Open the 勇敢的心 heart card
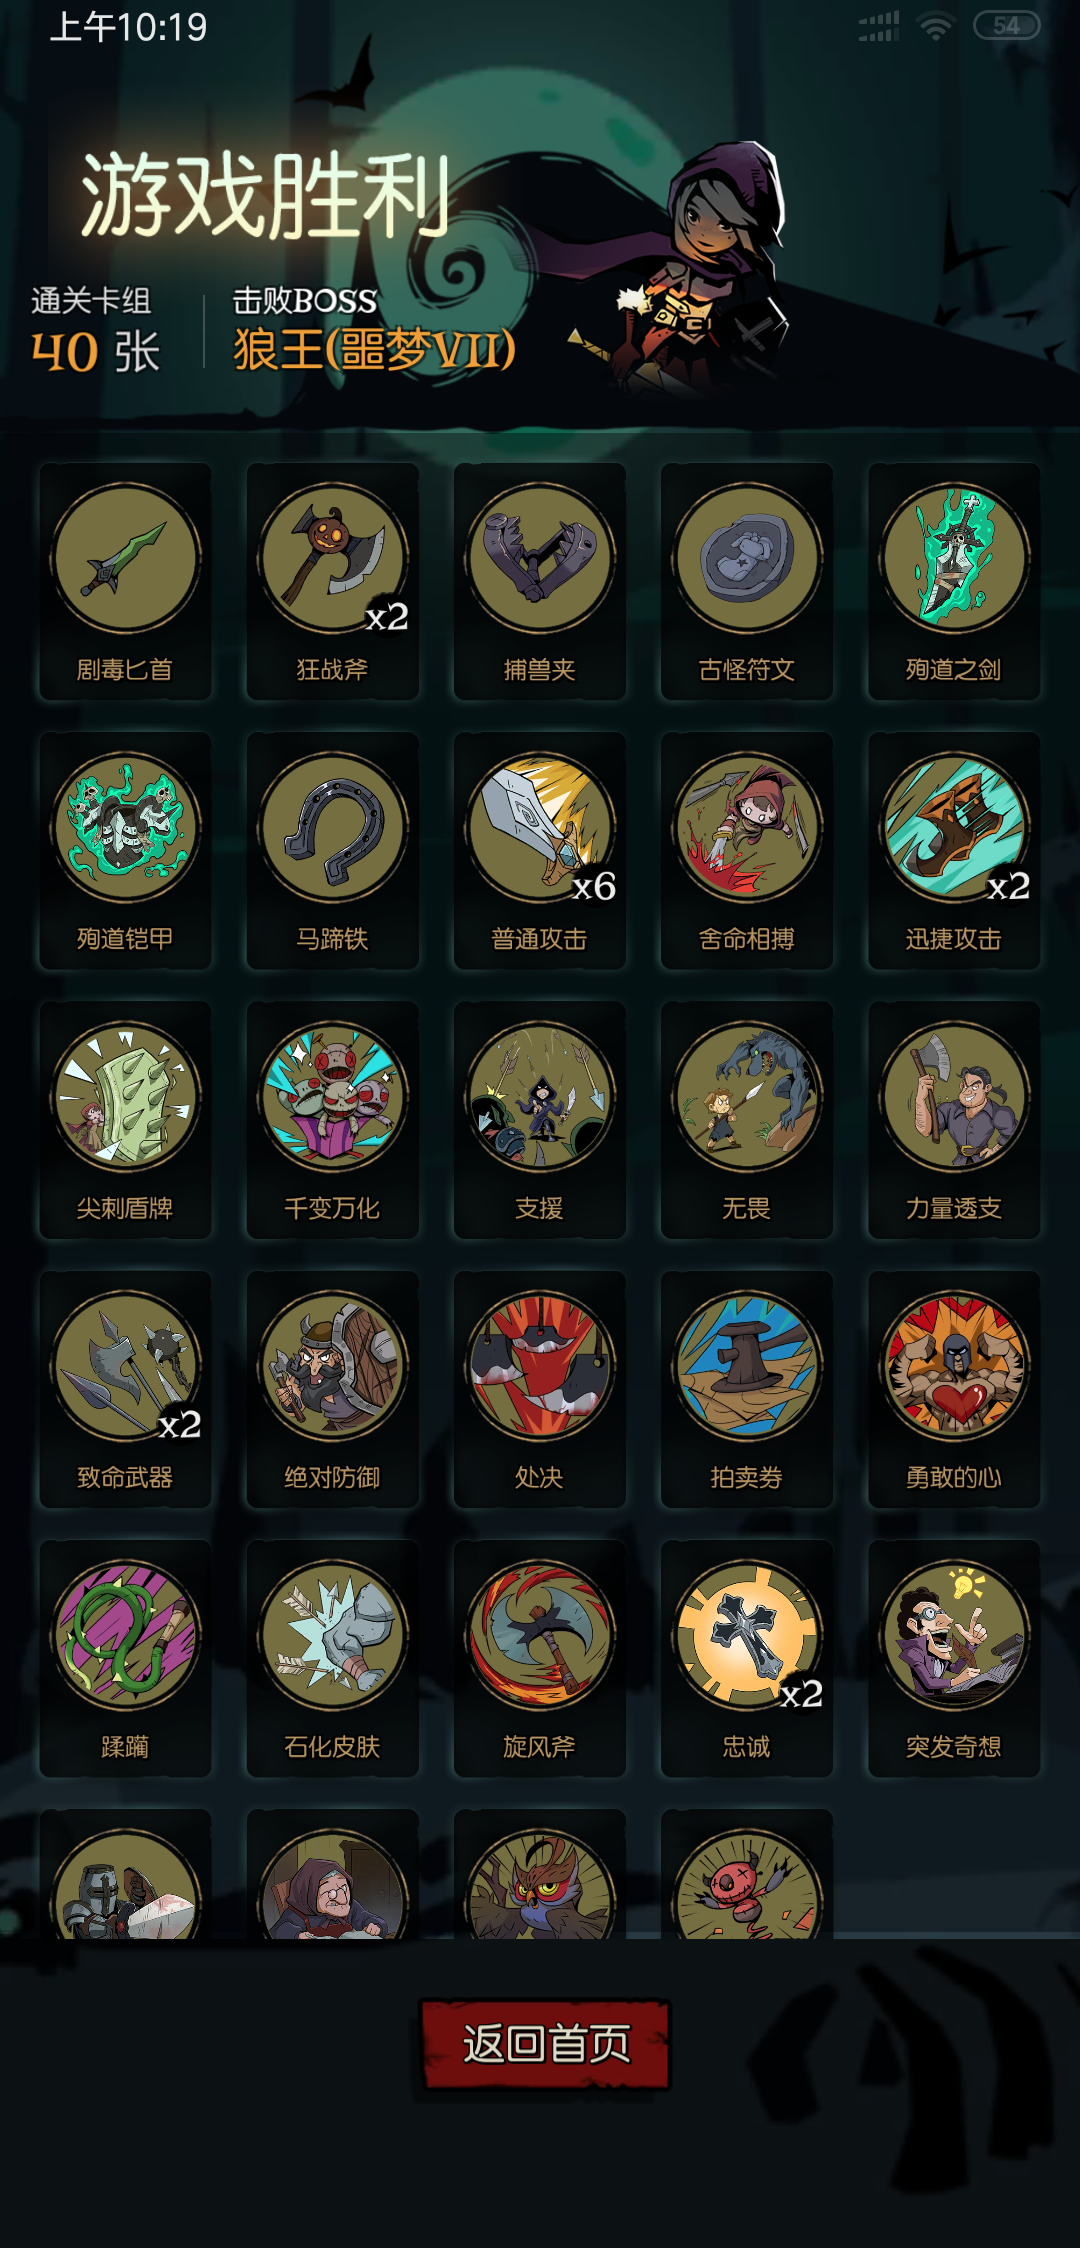 pos(954,1389)
